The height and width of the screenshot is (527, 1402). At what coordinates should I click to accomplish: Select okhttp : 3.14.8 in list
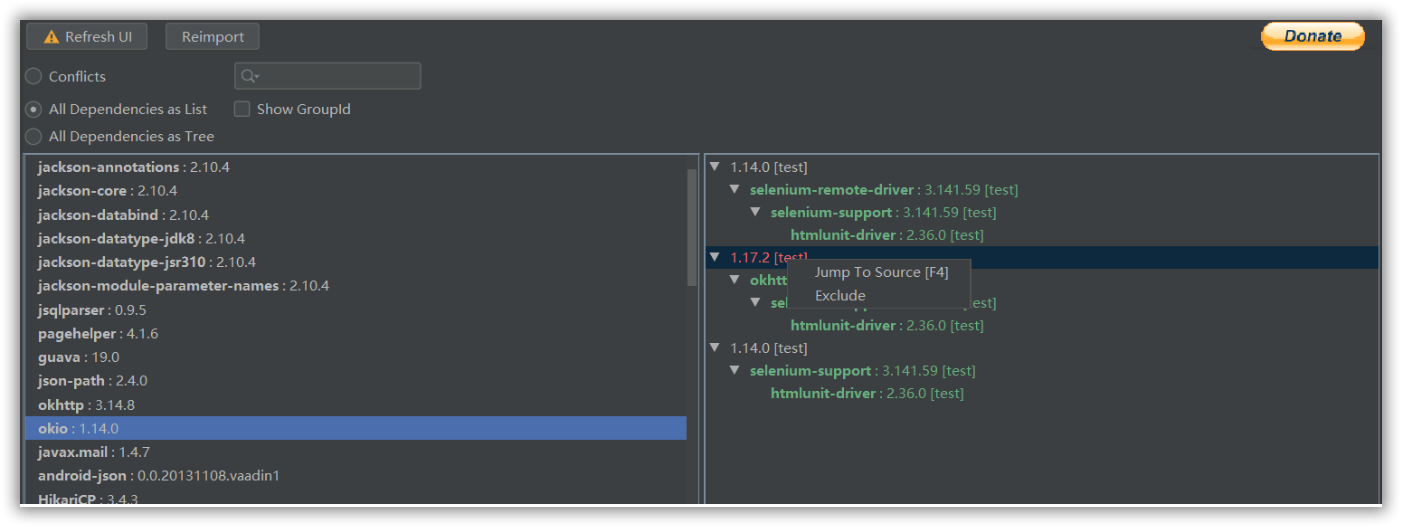coord(356,404)
